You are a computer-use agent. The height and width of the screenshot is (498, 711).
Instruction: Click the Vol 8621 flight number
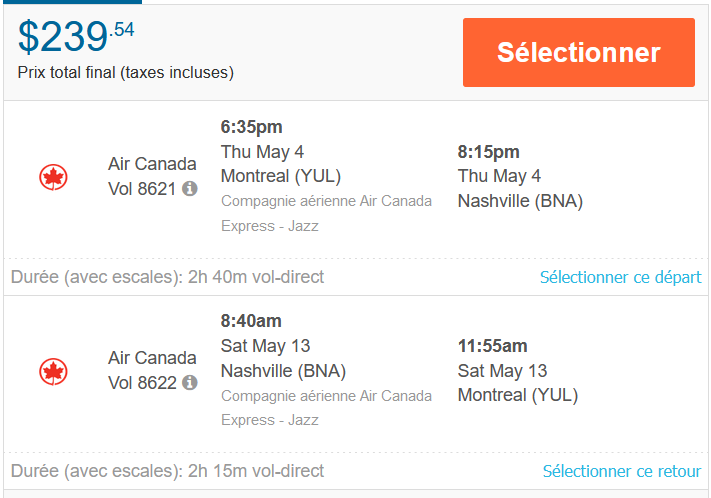coord(142,189)
